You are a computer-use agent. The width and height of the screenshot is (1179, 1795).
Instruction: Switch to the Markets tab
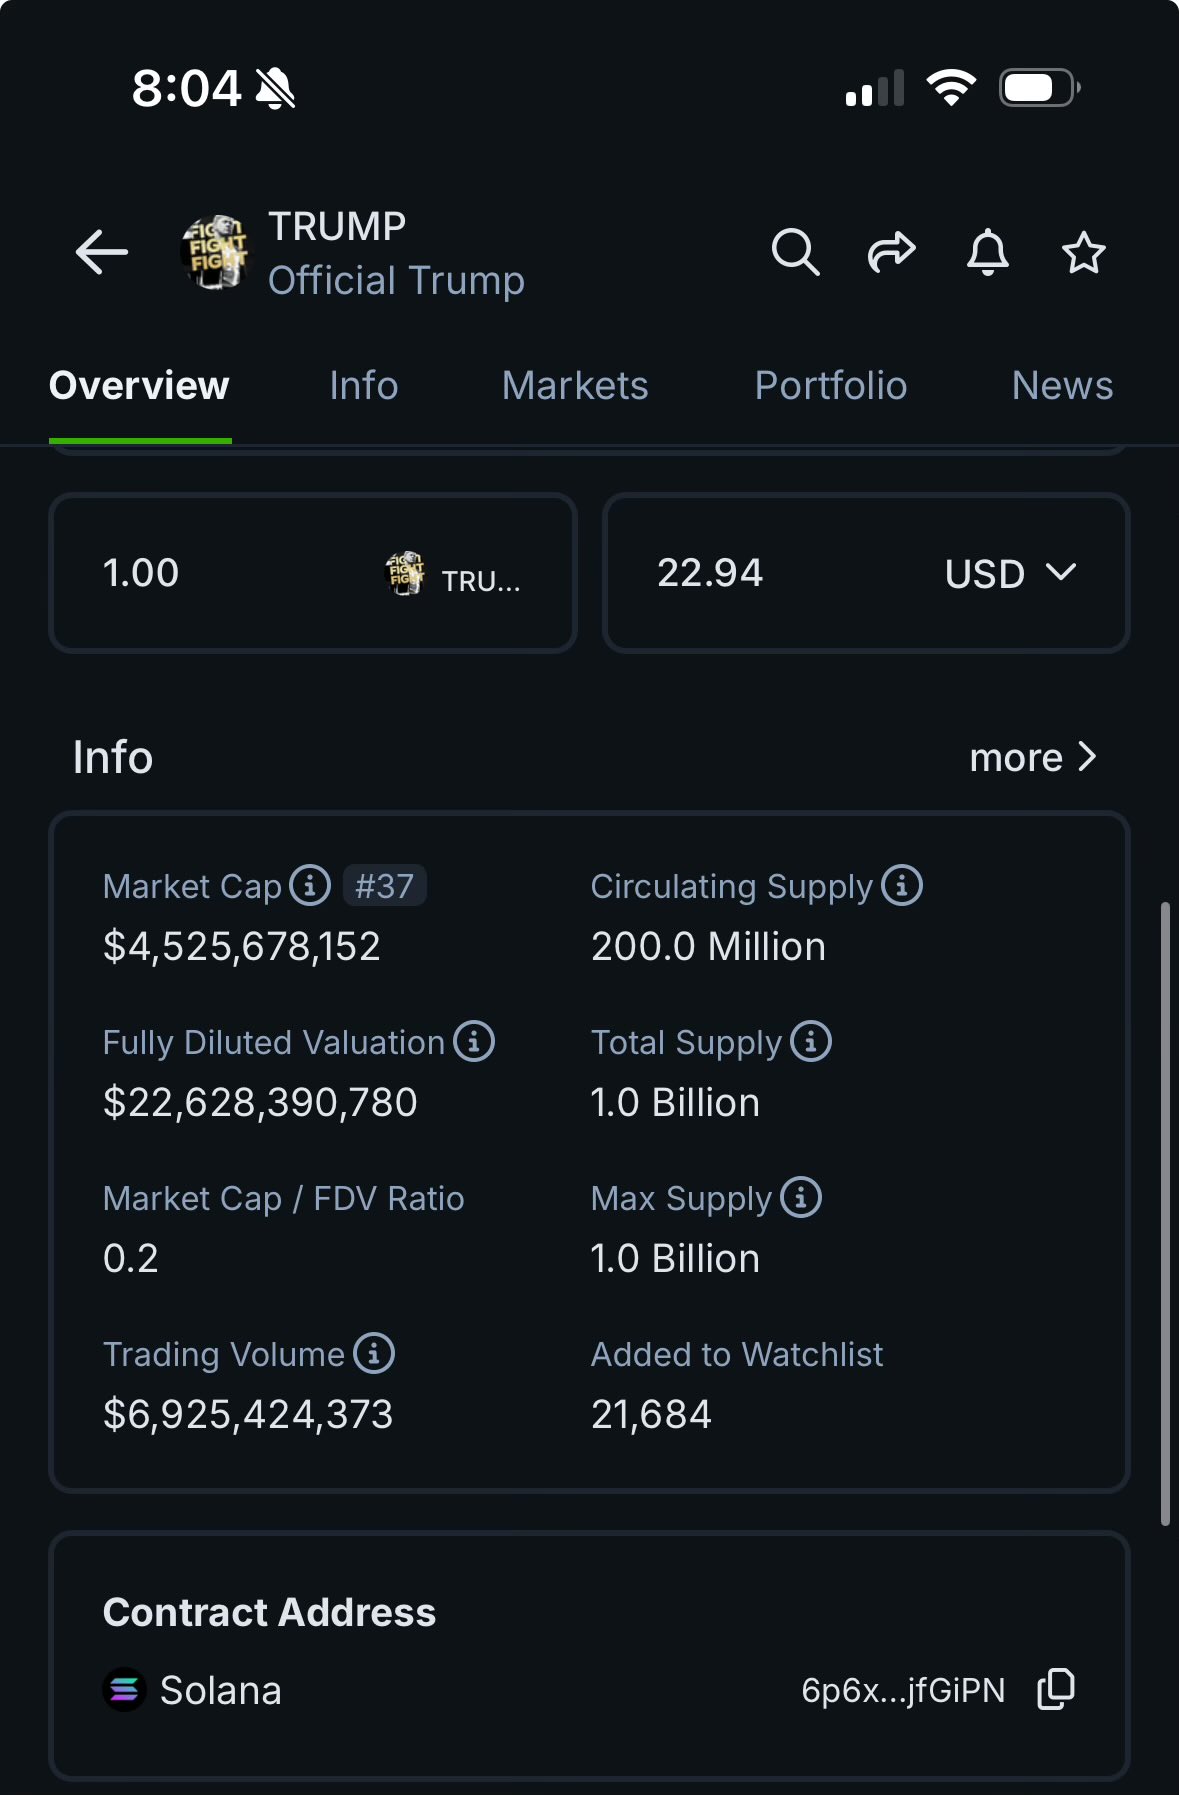[x=575, y=386]
